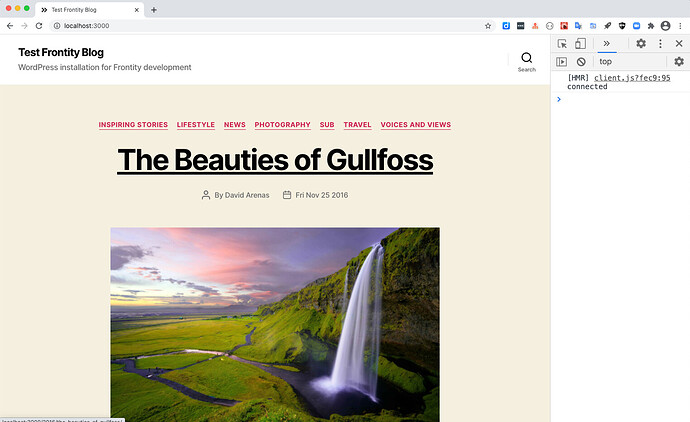The width and height of the screenshot is (690, 422).
Task: Open the blog Search icon
Action: point(526,60)
